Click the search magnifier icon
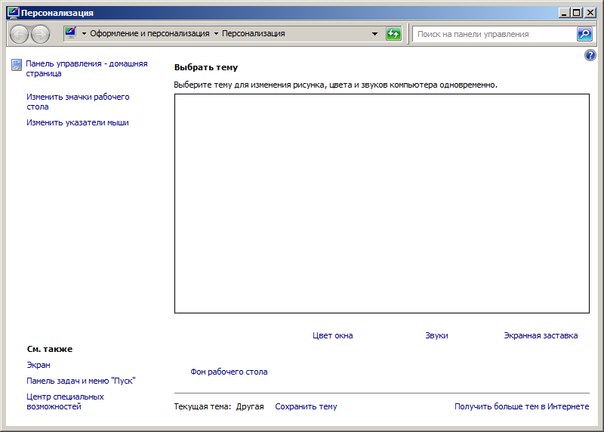Screen dimensions: 604x432 click(x=584, y=34)
